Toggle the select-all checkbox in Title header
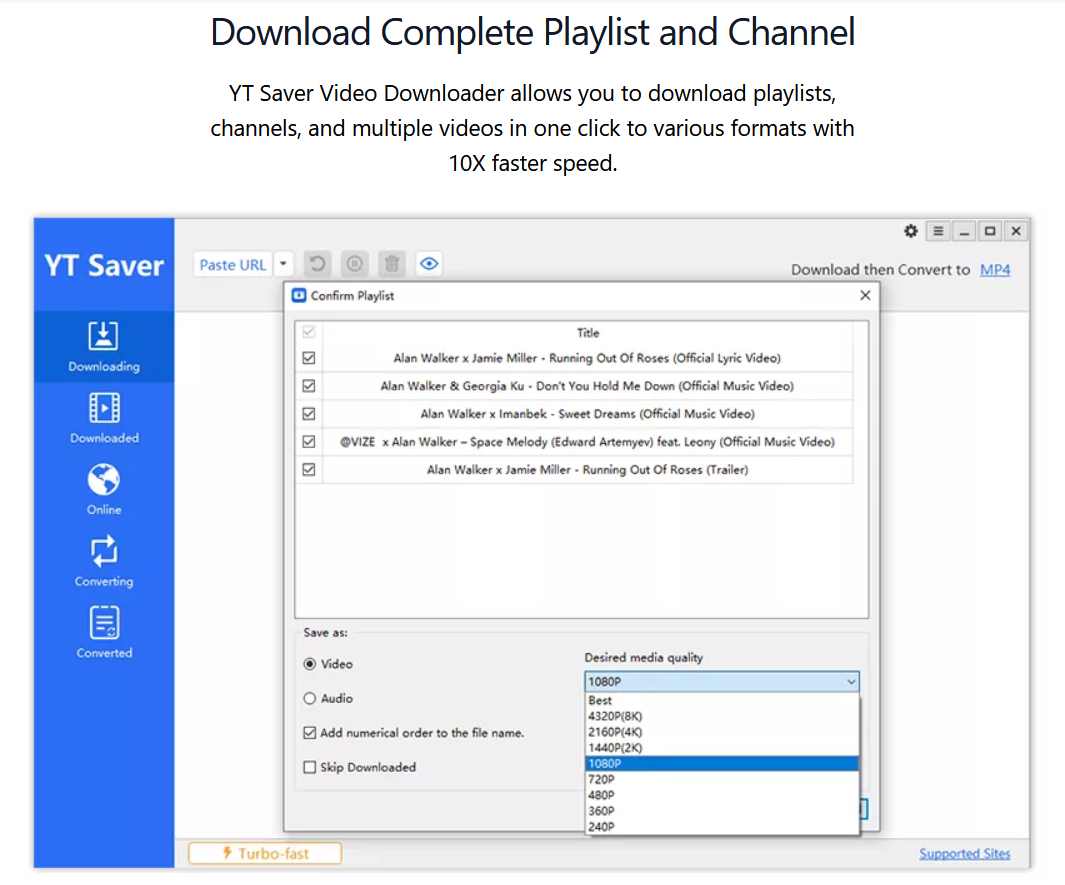 click(x=309, y=332)
